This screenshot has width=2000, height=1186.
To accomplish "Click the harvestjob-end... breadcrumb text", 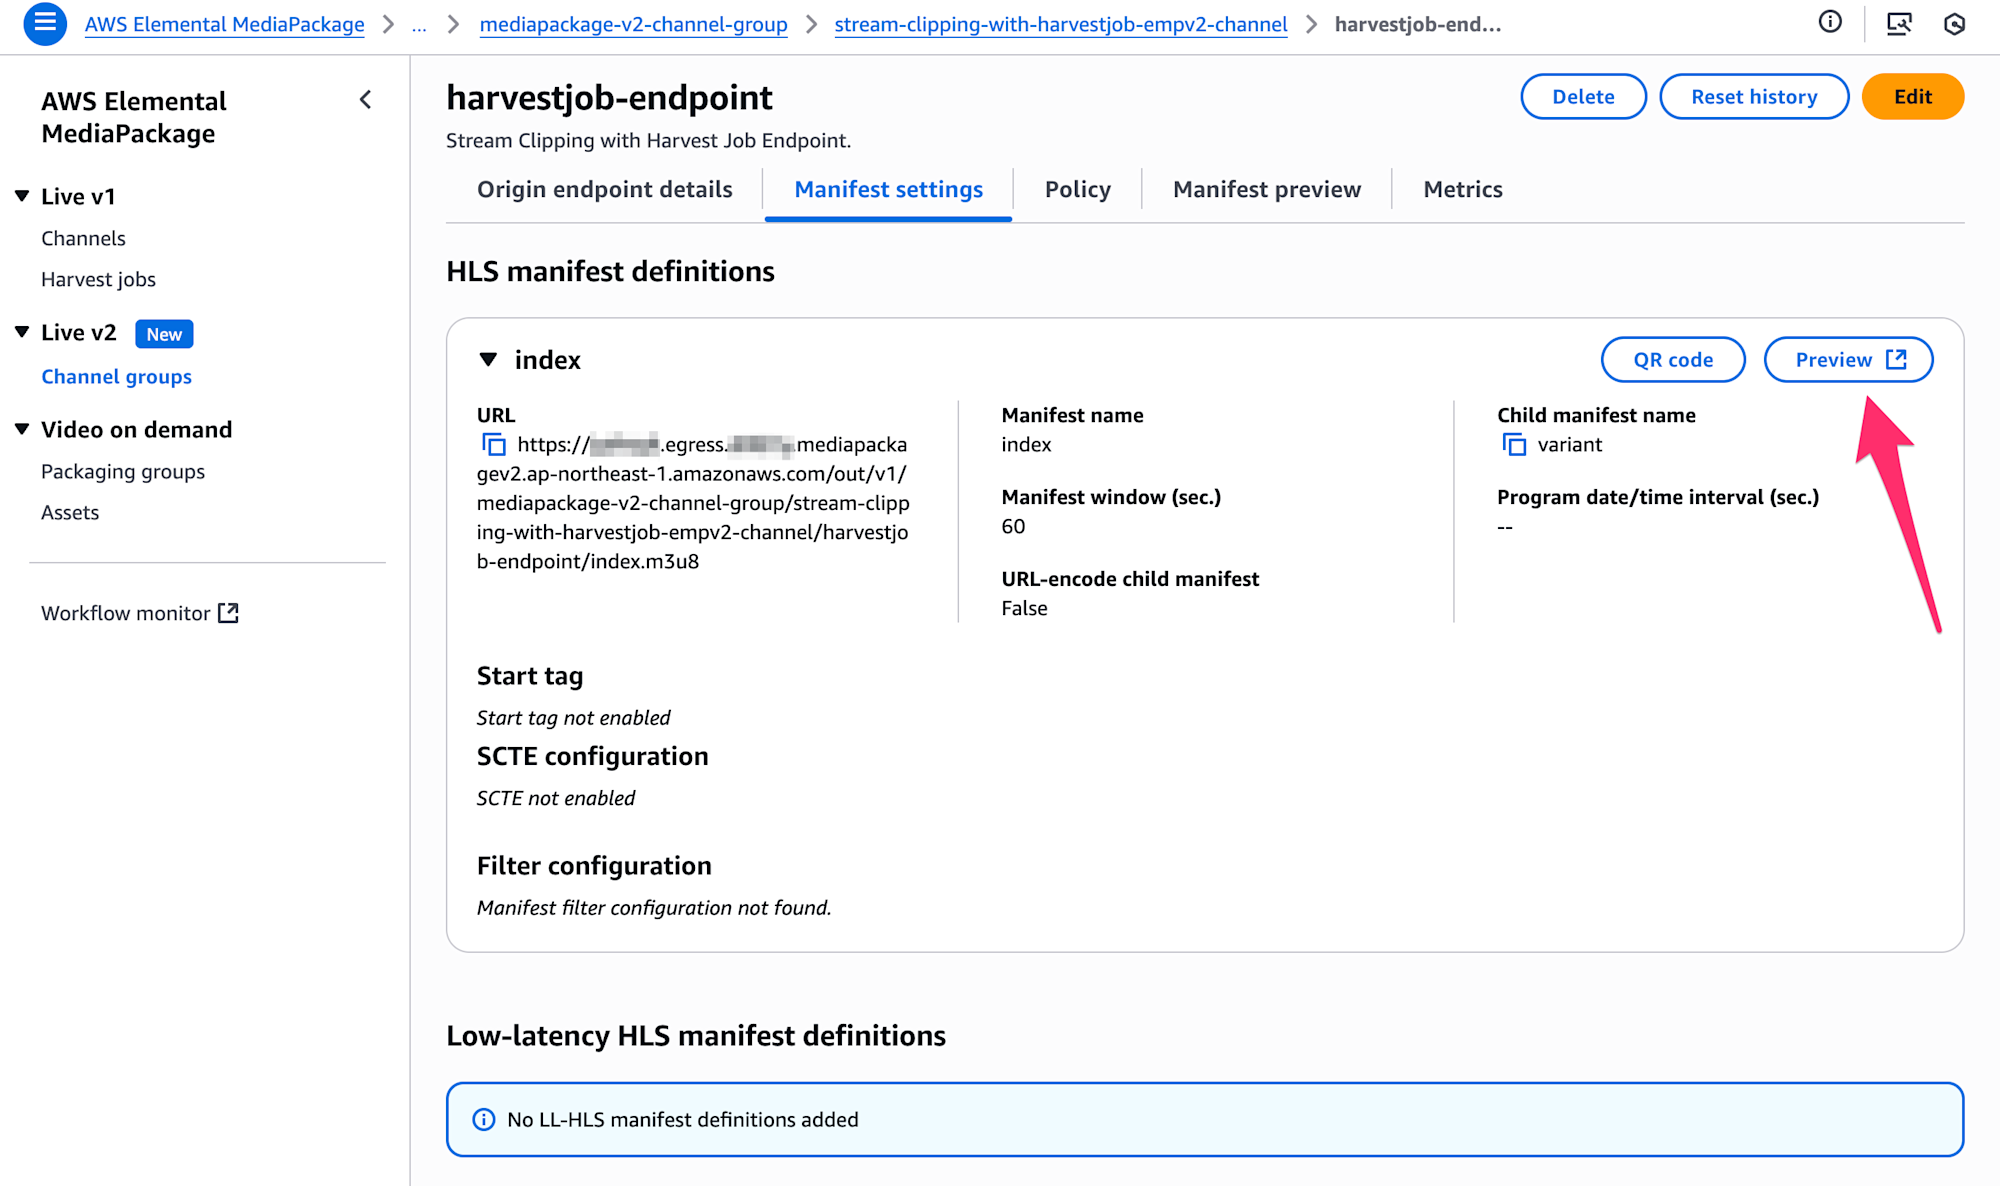I will coord(1418,24).
